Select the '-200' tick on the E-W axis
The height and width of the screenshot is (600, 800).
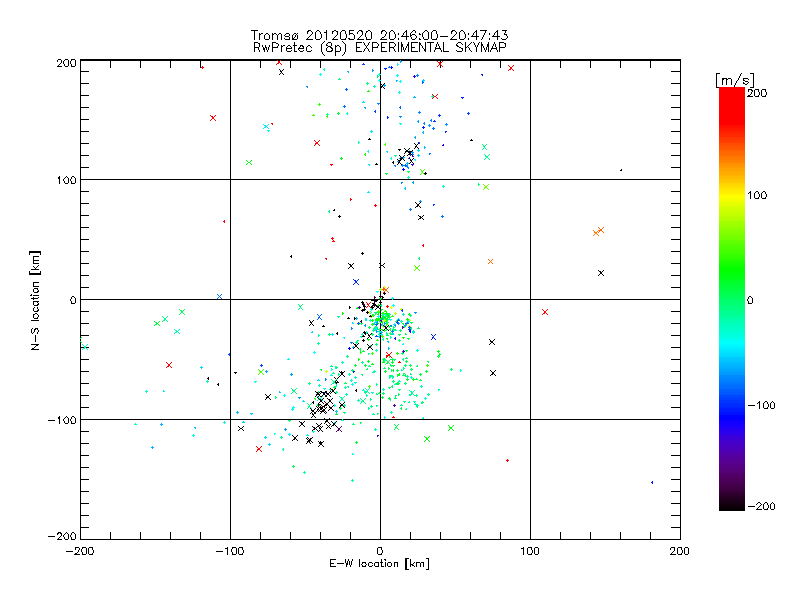tap(81, 551)
